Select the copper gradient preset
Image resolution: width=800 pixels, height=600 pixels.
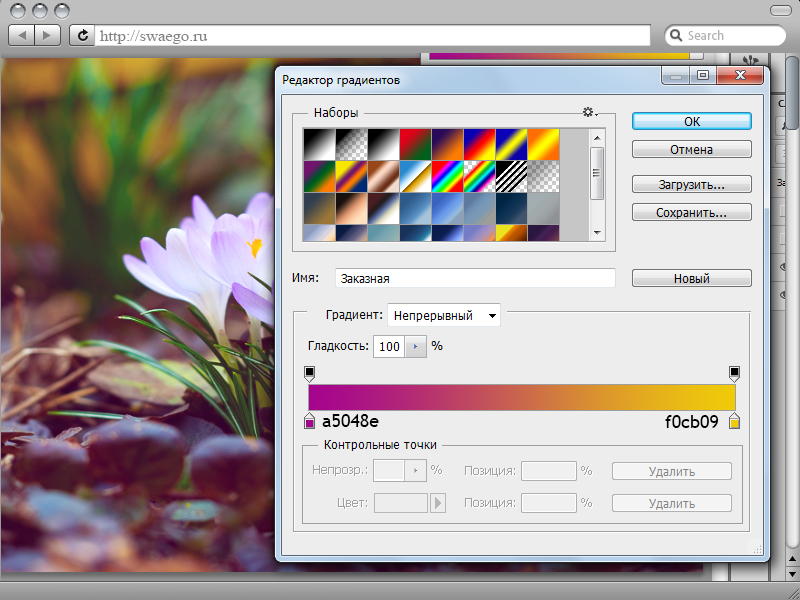pyautogui.click(x=383, y=177)
